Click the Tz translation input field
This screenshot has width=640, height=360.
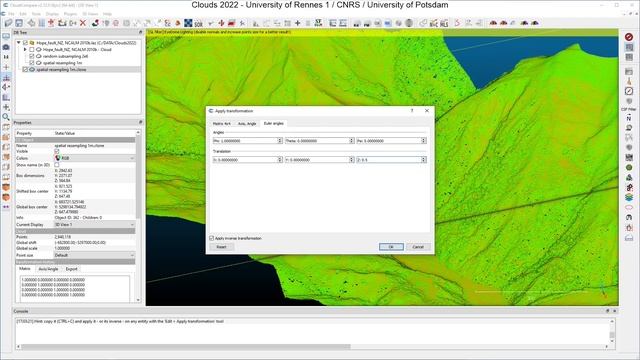click(389, 160)
